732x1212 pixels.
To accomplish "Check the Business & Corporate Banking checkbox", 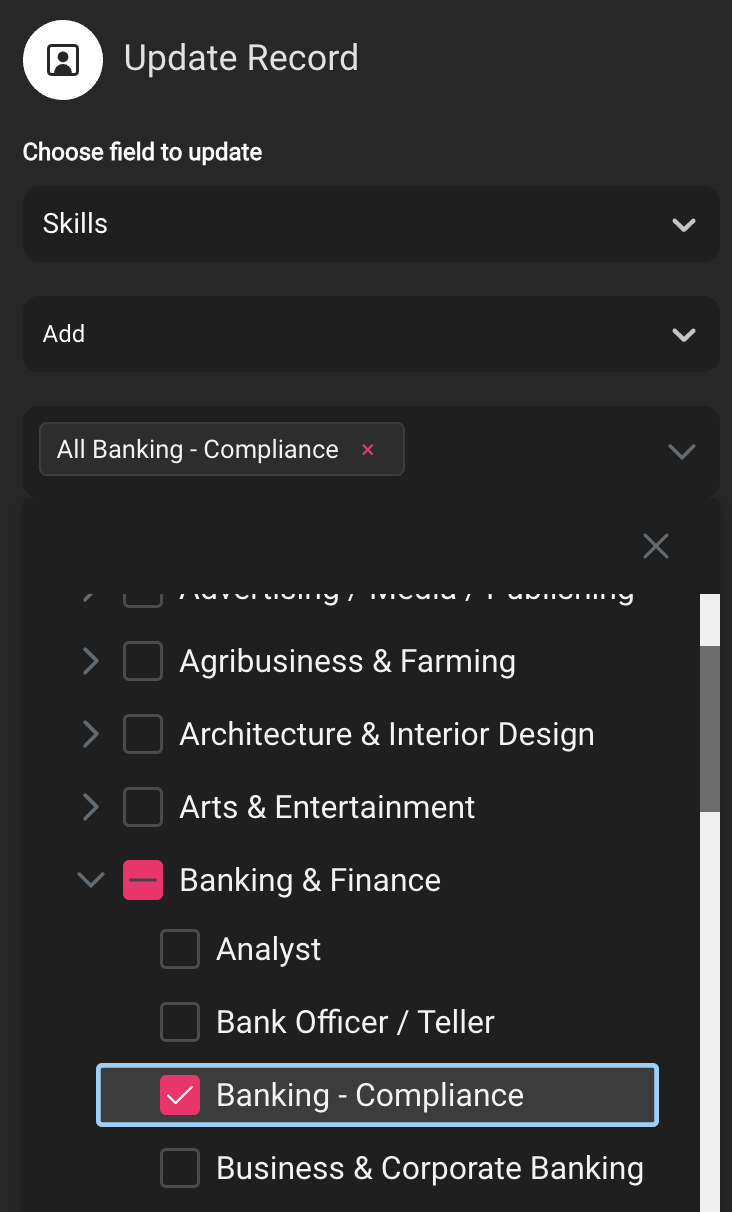I will click(x=180, y=1167).
